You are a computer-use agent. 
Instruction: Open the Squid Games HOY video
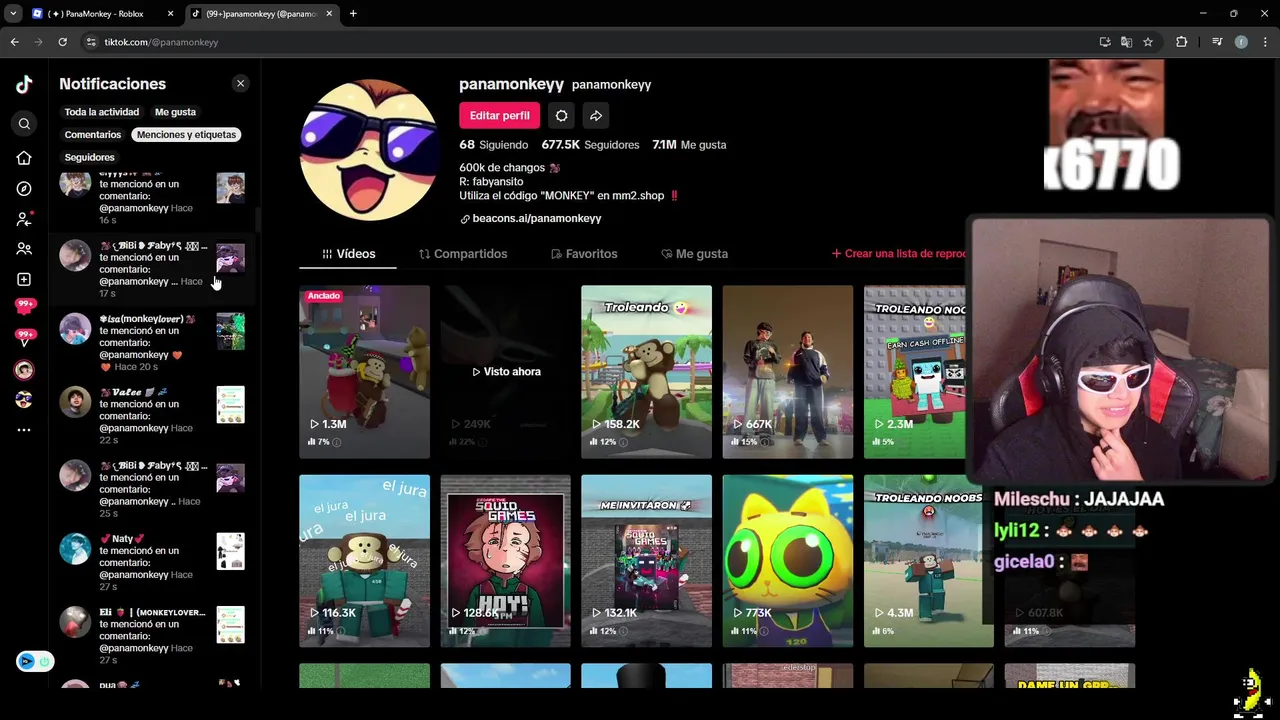pyautogui.click(x=505, y=561)
